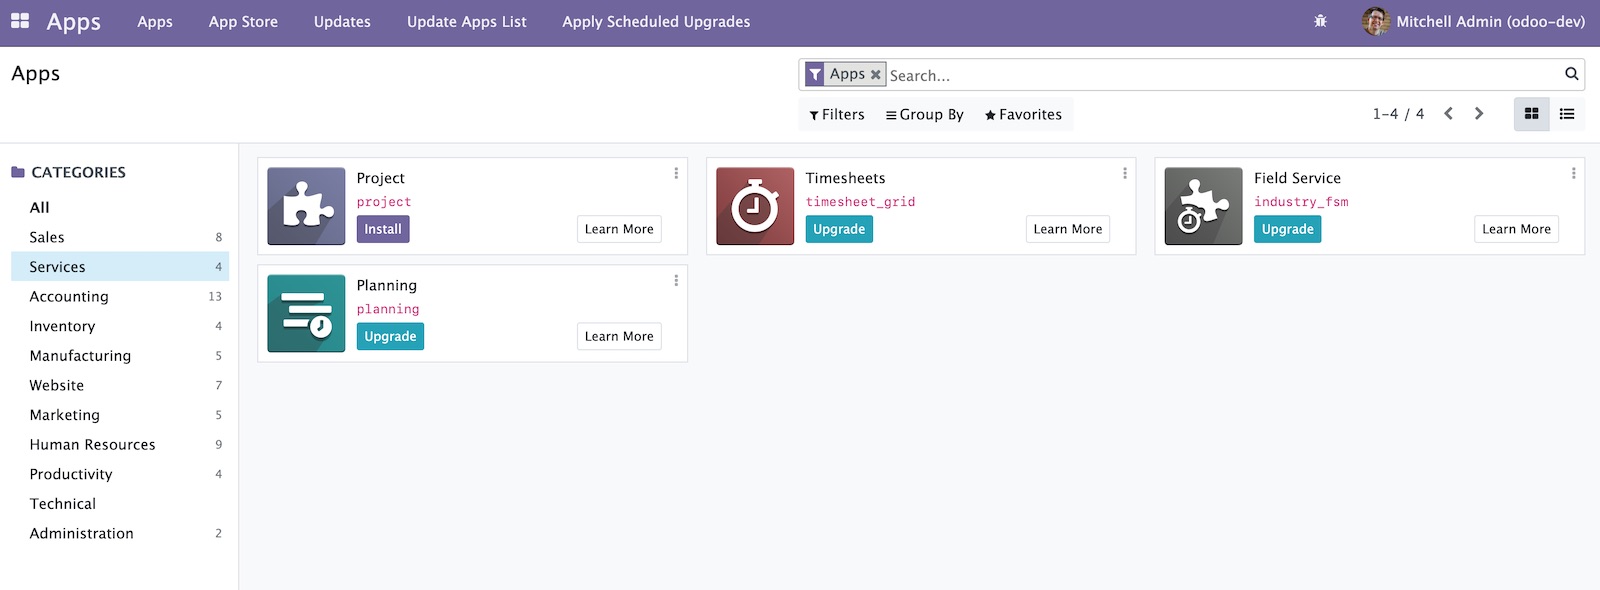The image size is (1600, 590).
Task: Select the Inventory category
Action: (120, 326)
